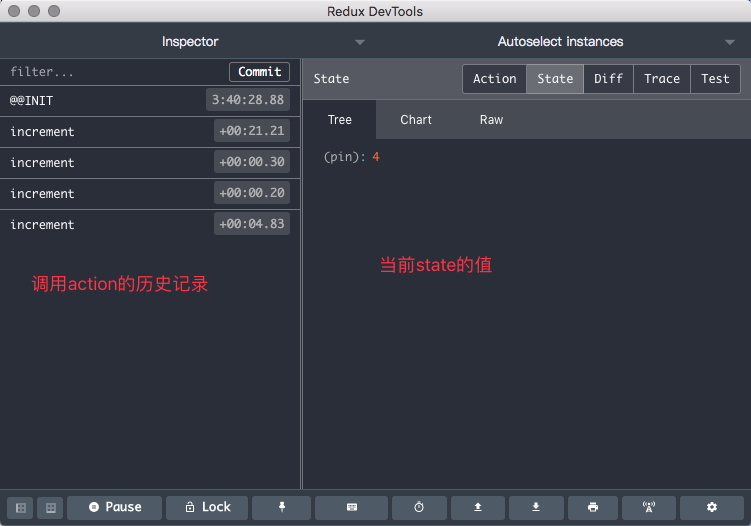
Task: Click the print icon
Action: tap(592, 508)
